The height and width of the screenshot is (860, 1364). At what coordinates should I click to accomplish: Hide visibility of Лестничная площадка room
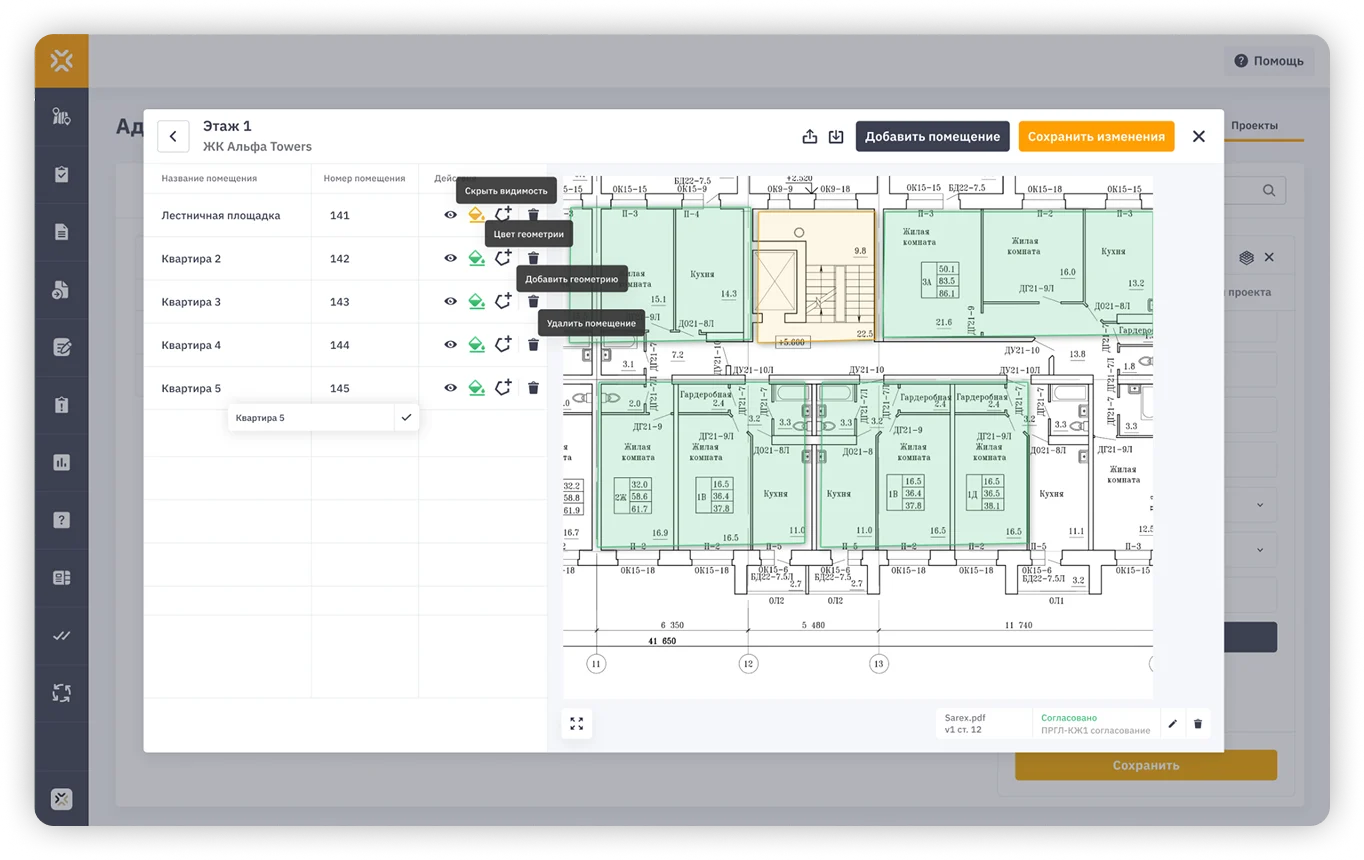click(450, 215)
